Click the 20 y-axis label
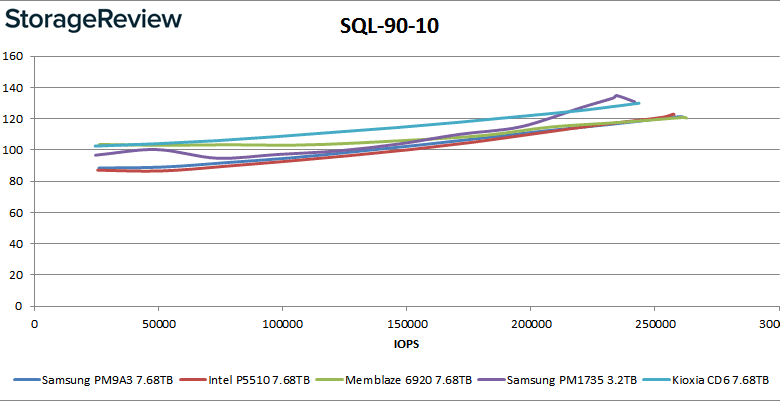 pyautogui.click(x=16, y=275)
